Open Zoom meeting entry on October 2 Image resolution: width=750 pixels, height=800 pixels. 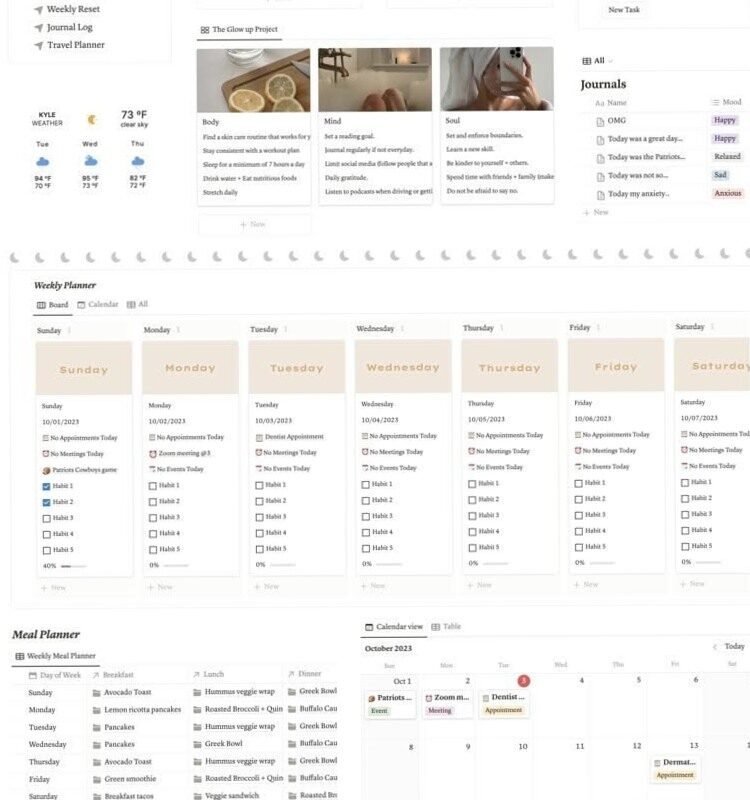(447, 704)
